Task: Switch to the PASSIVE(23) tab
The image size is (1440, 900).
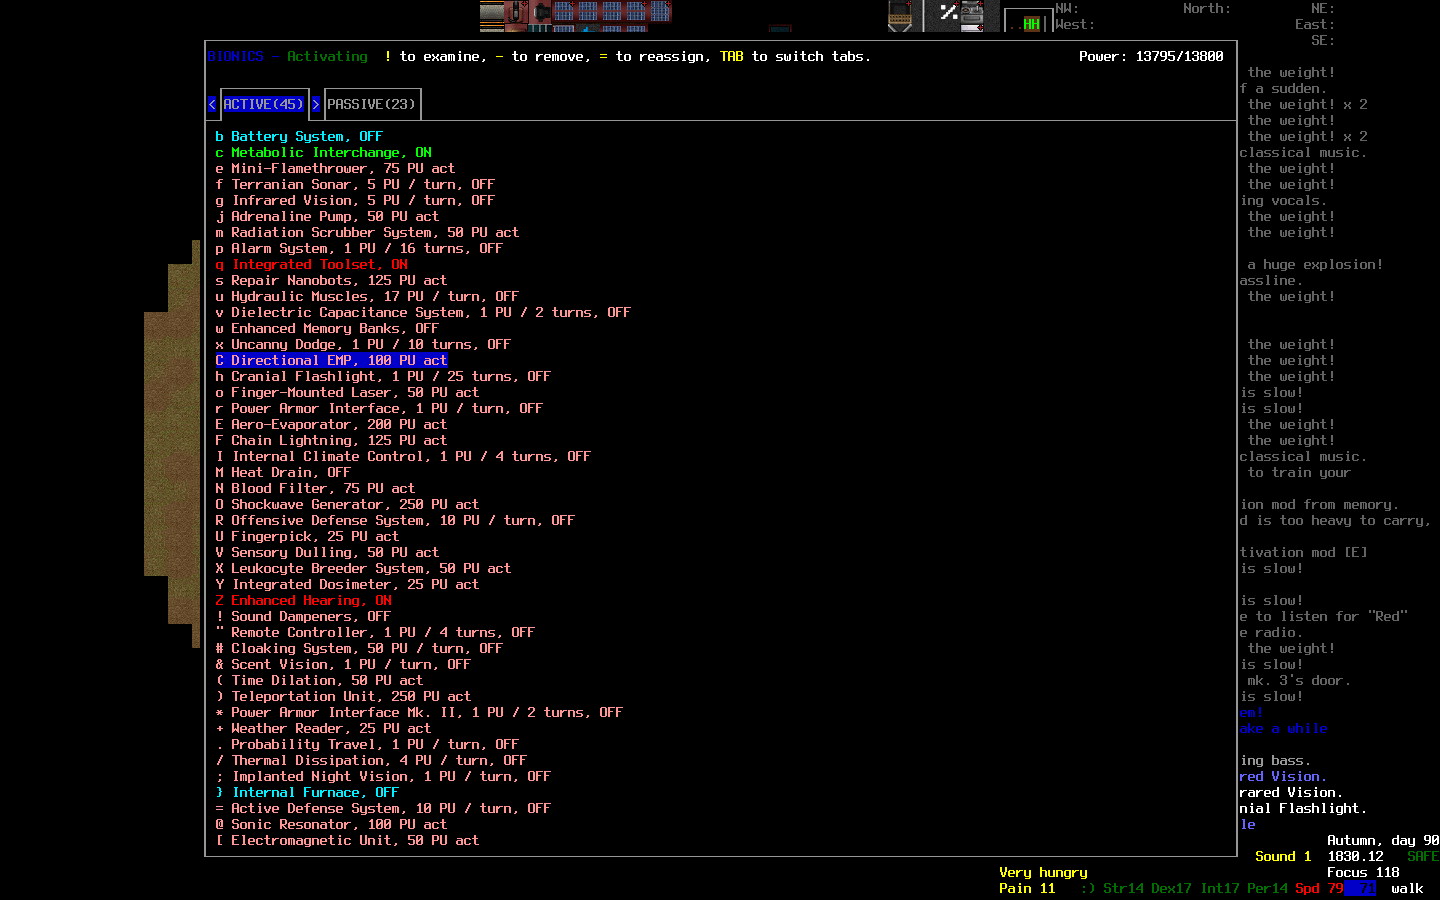Action: point(371,104)
